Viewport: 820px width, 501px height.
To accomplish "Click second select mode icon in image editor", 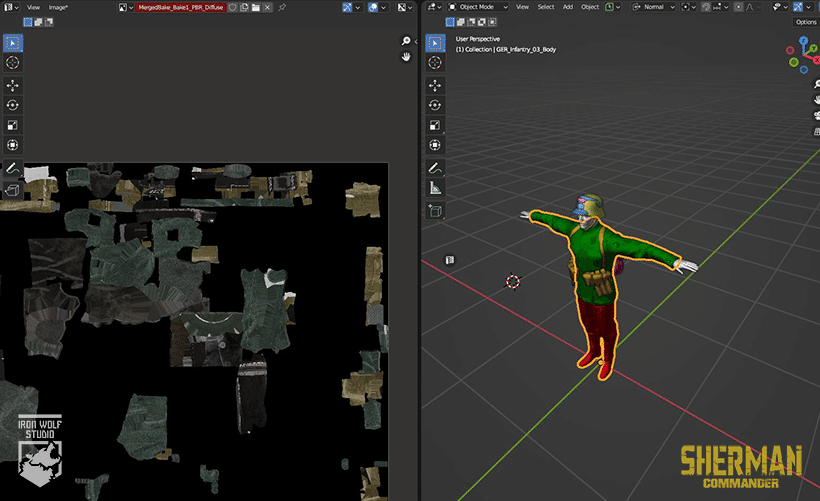I will pos(38,22).
